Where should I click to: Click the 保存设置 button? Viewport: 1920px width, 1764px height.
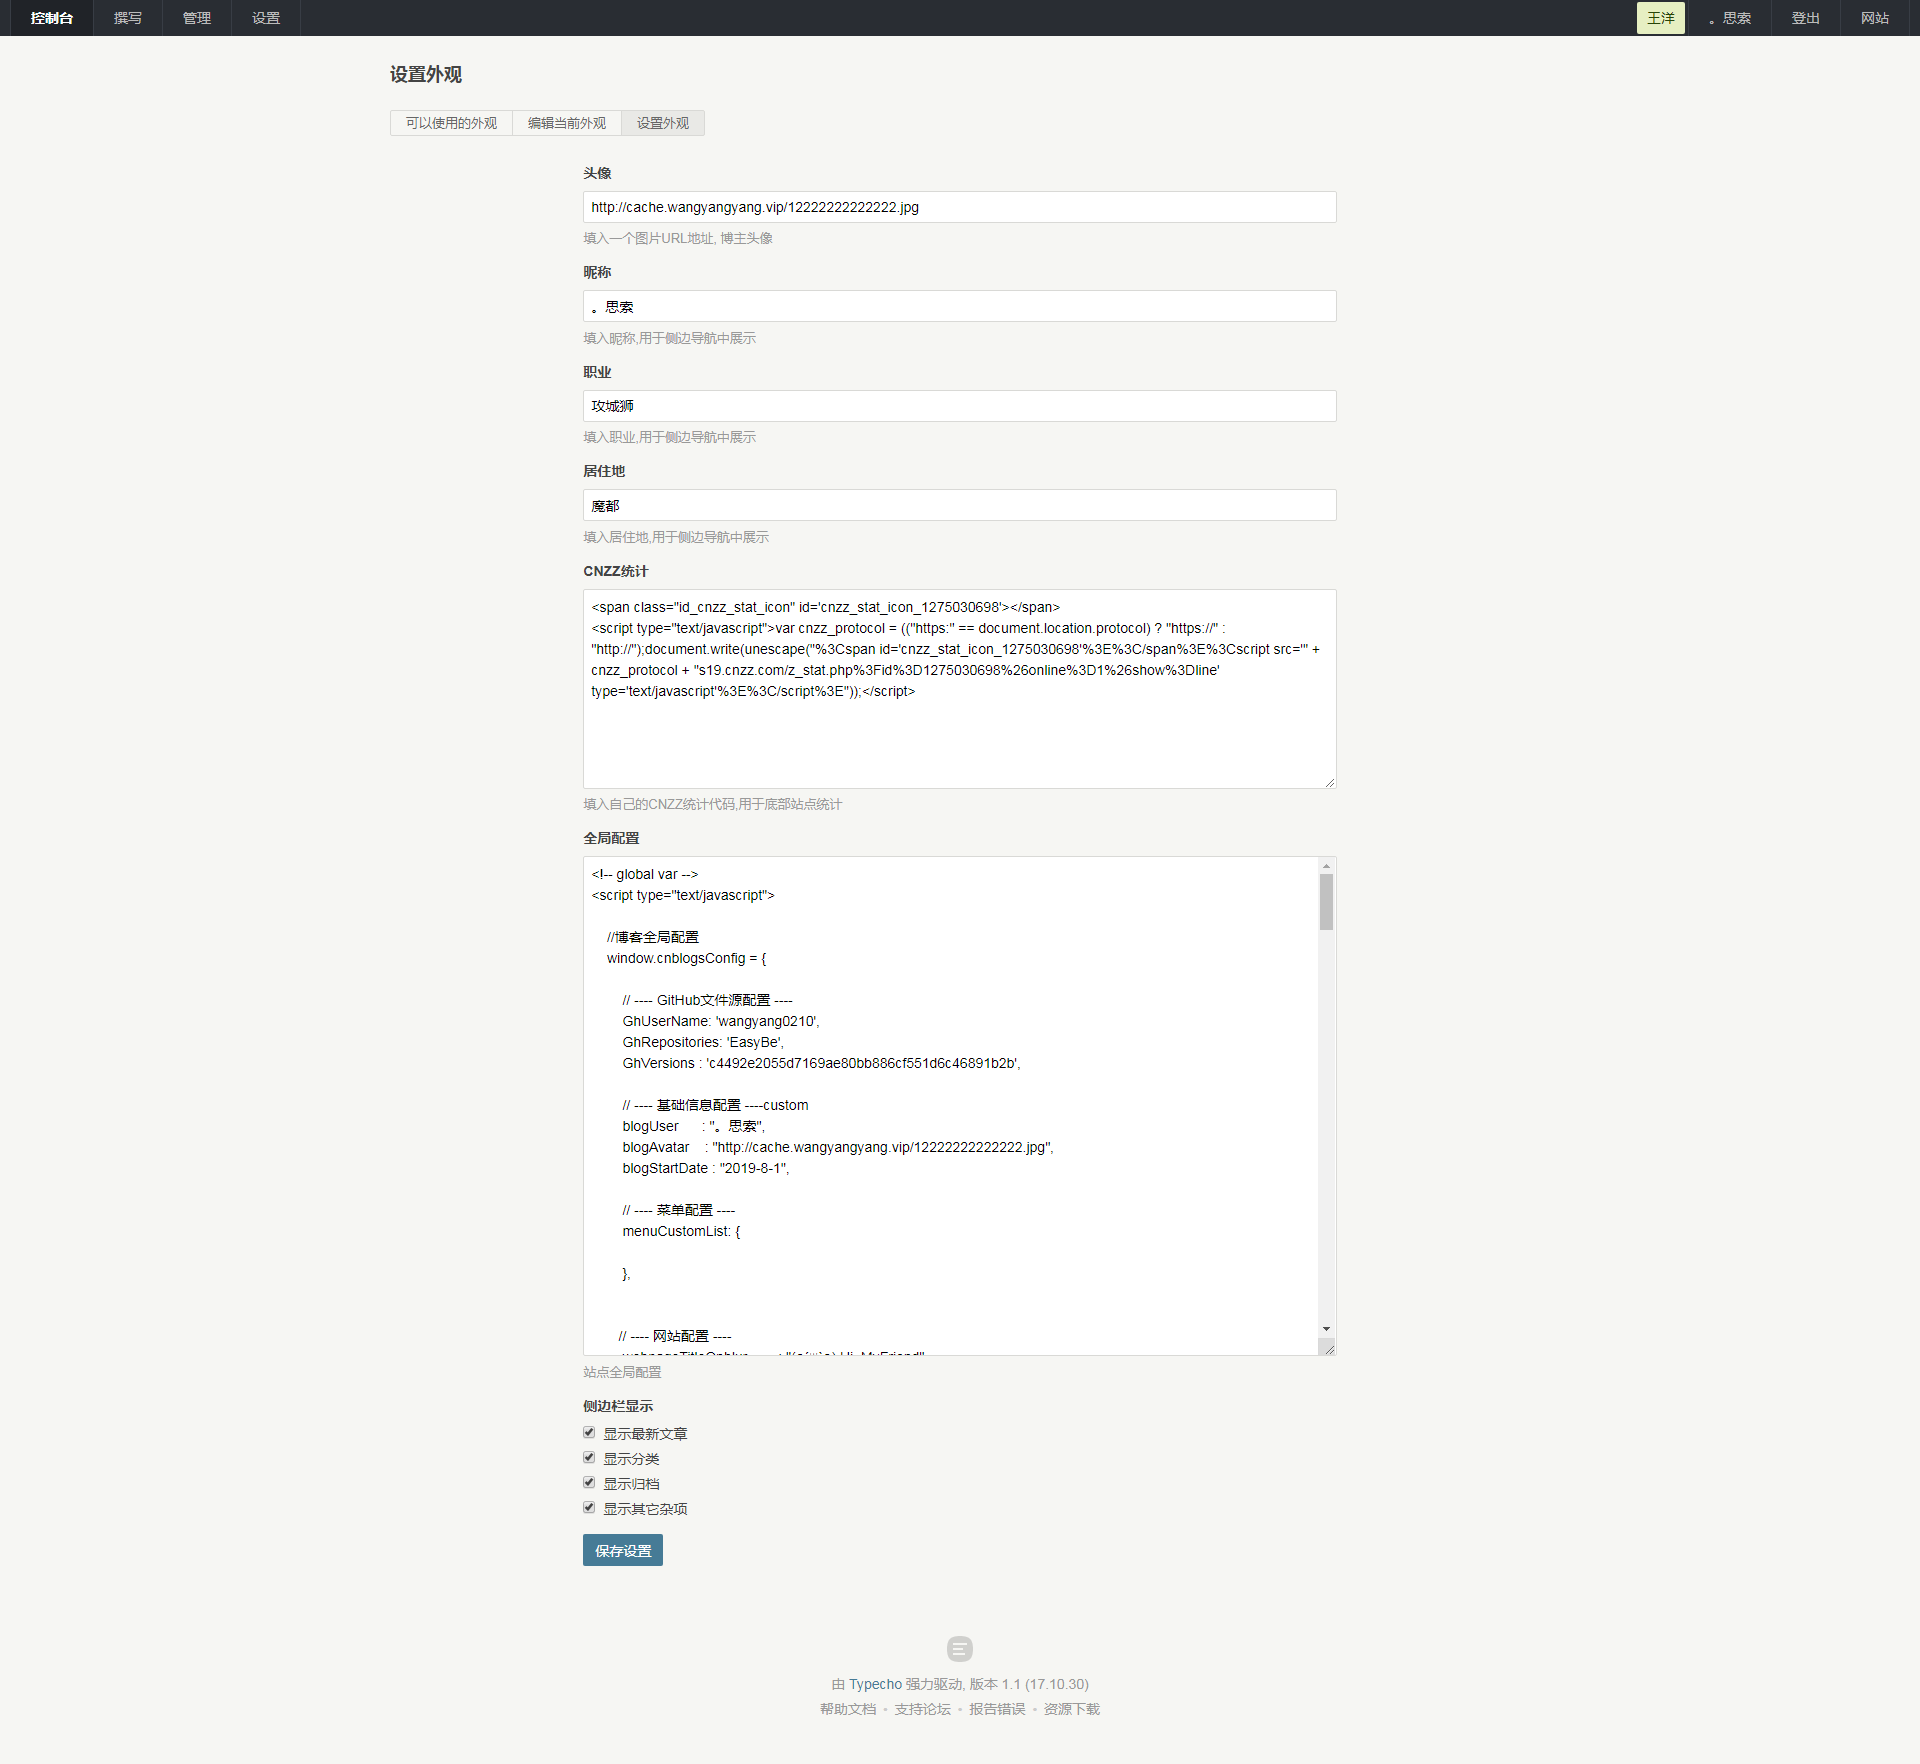click(623, 1550)
